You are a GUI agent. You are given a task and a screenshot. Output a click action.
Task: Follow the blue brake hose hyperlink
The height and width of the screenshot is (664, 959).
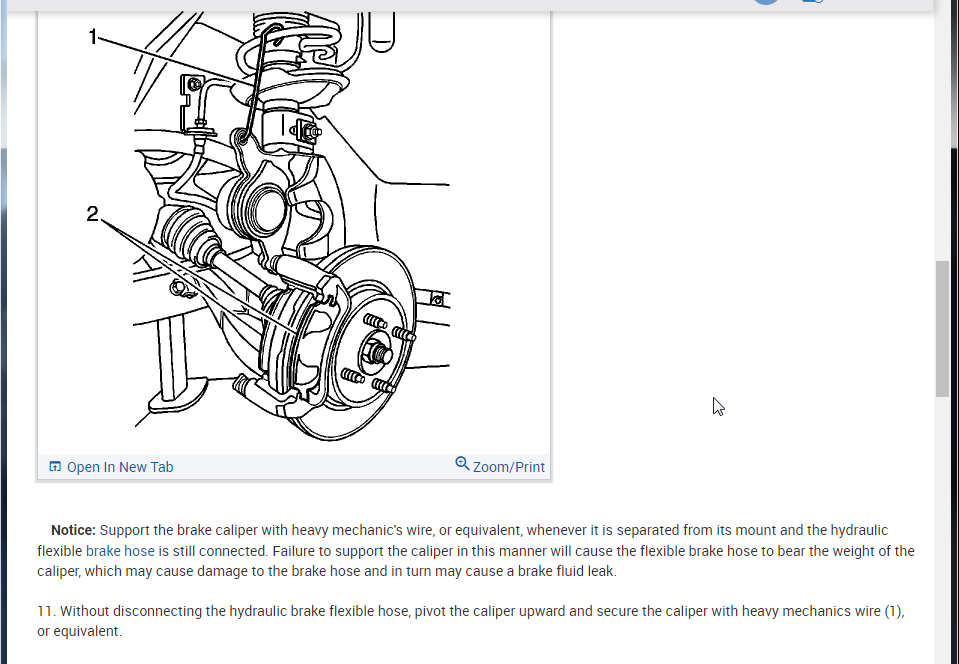click(120, 551)
